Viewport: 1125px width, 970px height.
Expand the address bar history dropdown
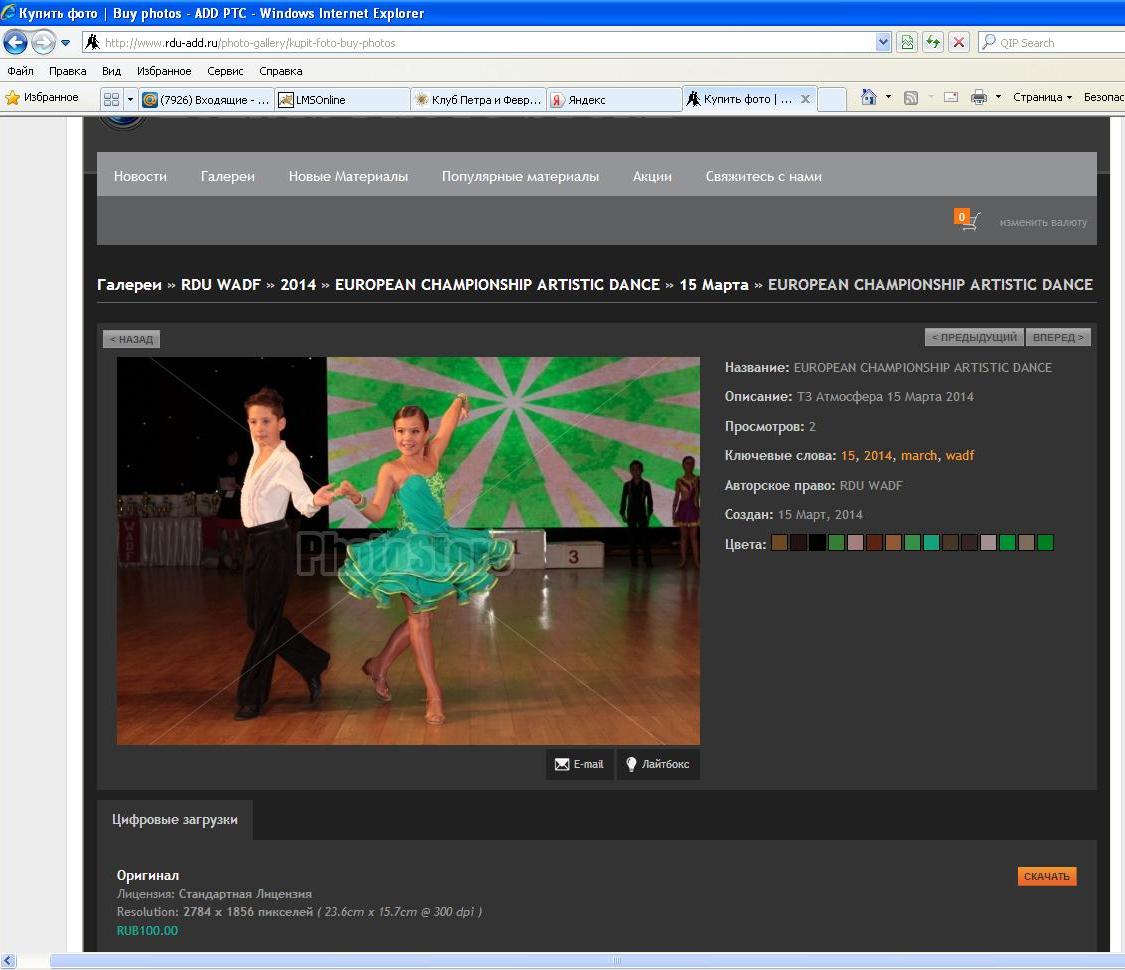tap(883, 42)
